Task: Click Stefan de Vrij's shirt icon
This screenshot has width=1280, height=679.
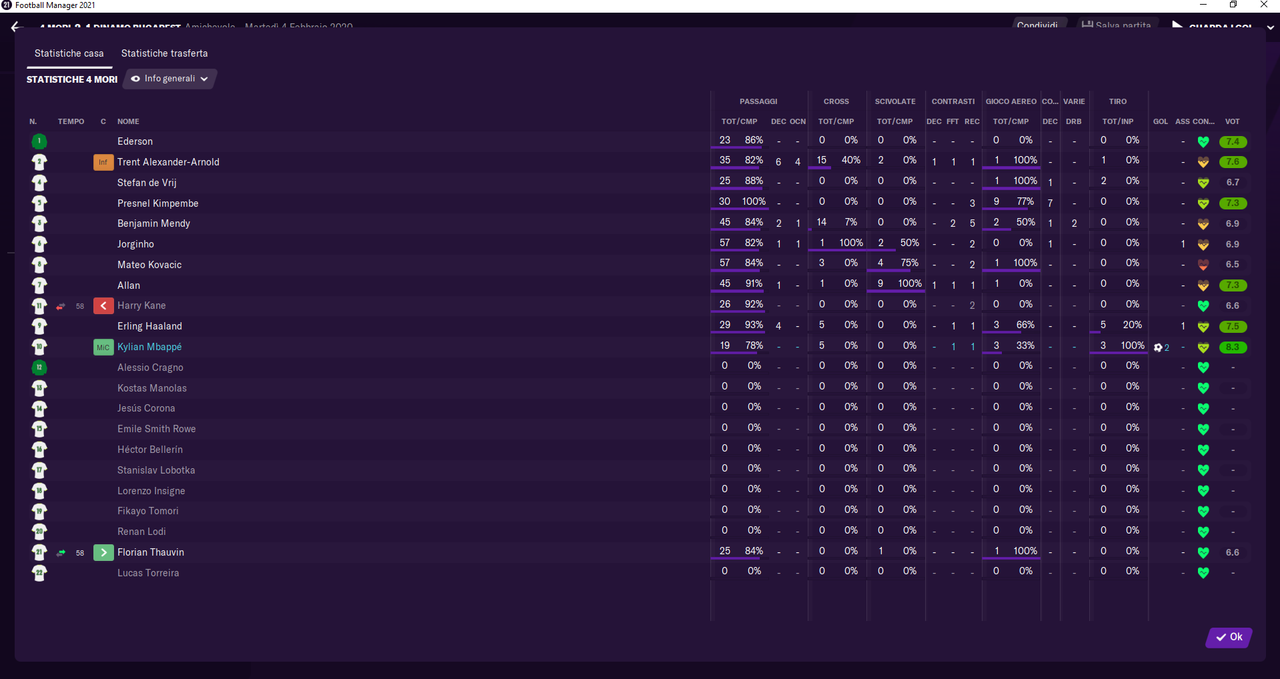Action: (x=39, y=182)
